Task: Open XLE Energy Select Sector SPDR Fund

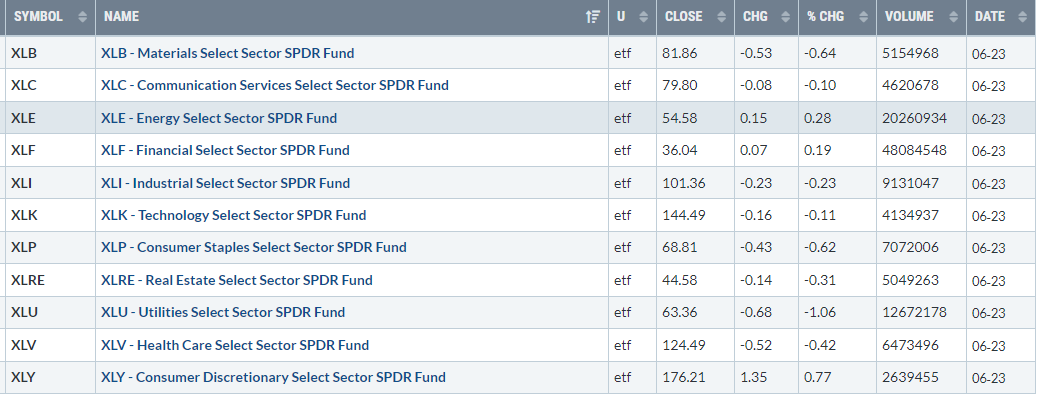Action: coord(219,118)
